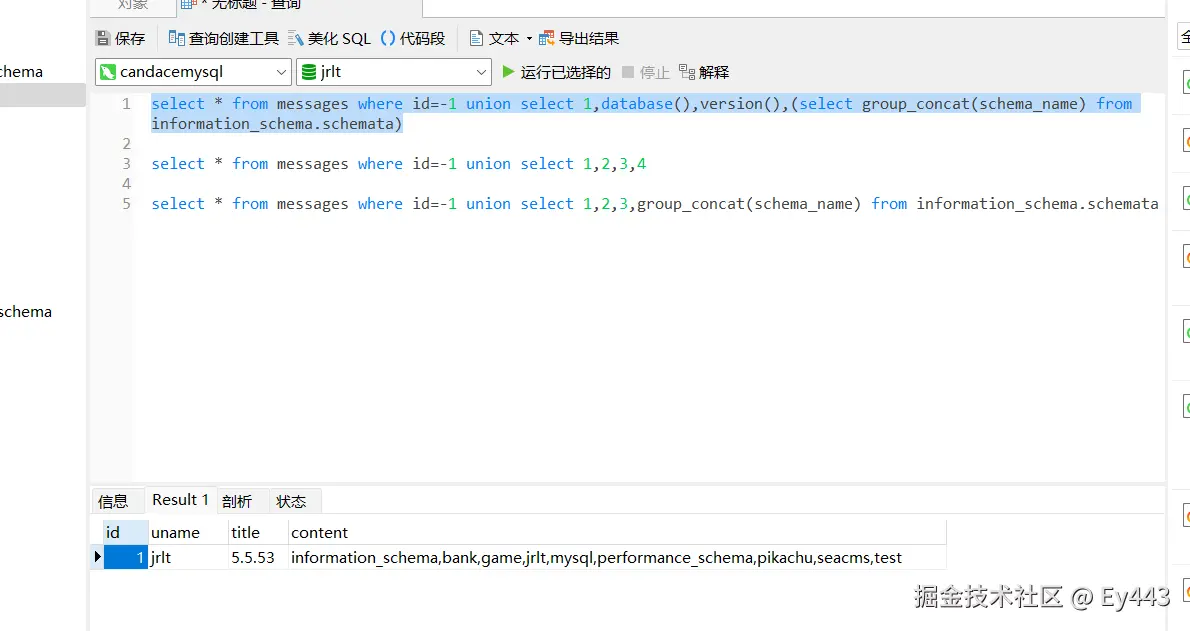Click Export Result (导出结果)
Viewport: 1190px width, 631px height.
[x=579, y=38]
